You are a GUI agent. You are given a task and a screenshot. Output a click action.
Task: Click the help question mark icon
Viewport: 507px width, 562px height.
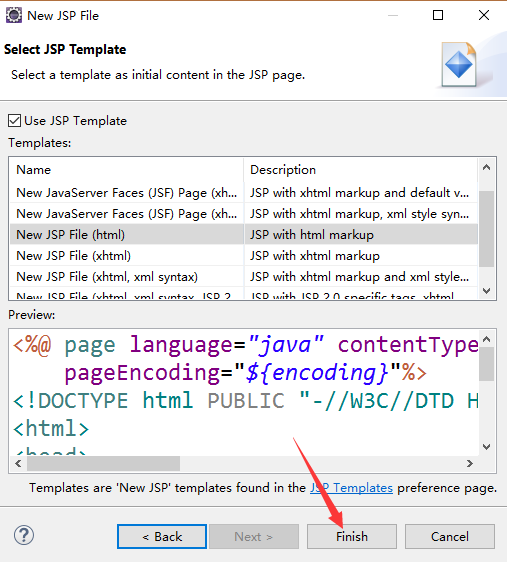coord(24,535)
